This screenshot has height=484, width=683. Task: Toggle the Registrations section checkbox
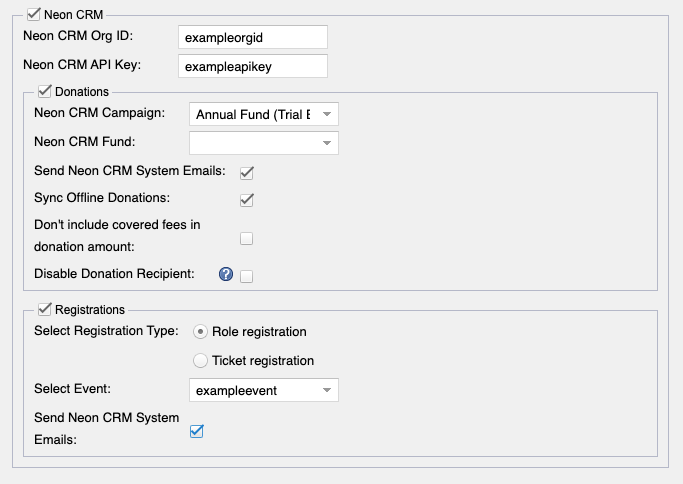pos(44,309)
